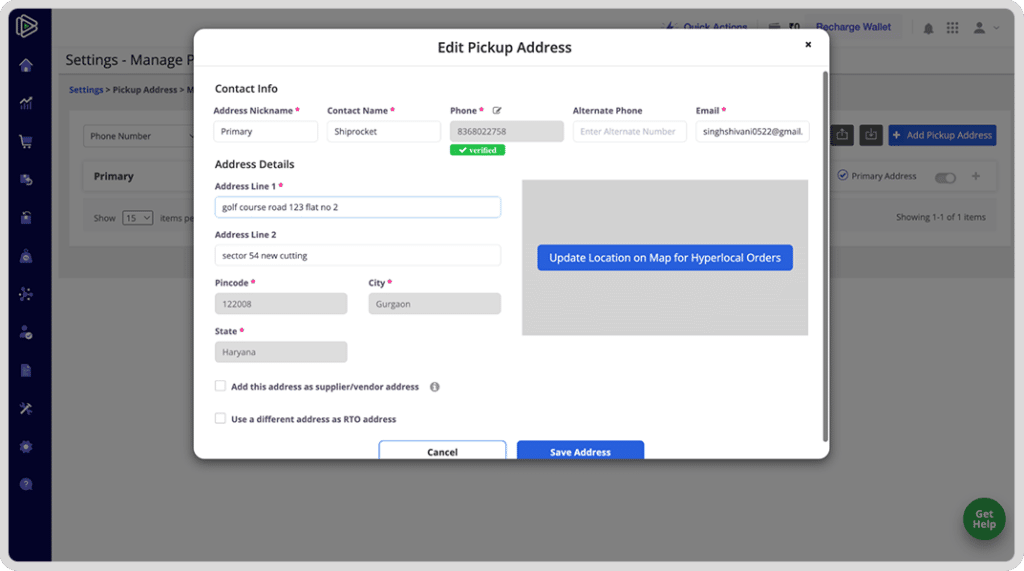The height and width of the screenshot is (571, 1024).
Task: Click the Save Address button
Action: pos(580,450)
